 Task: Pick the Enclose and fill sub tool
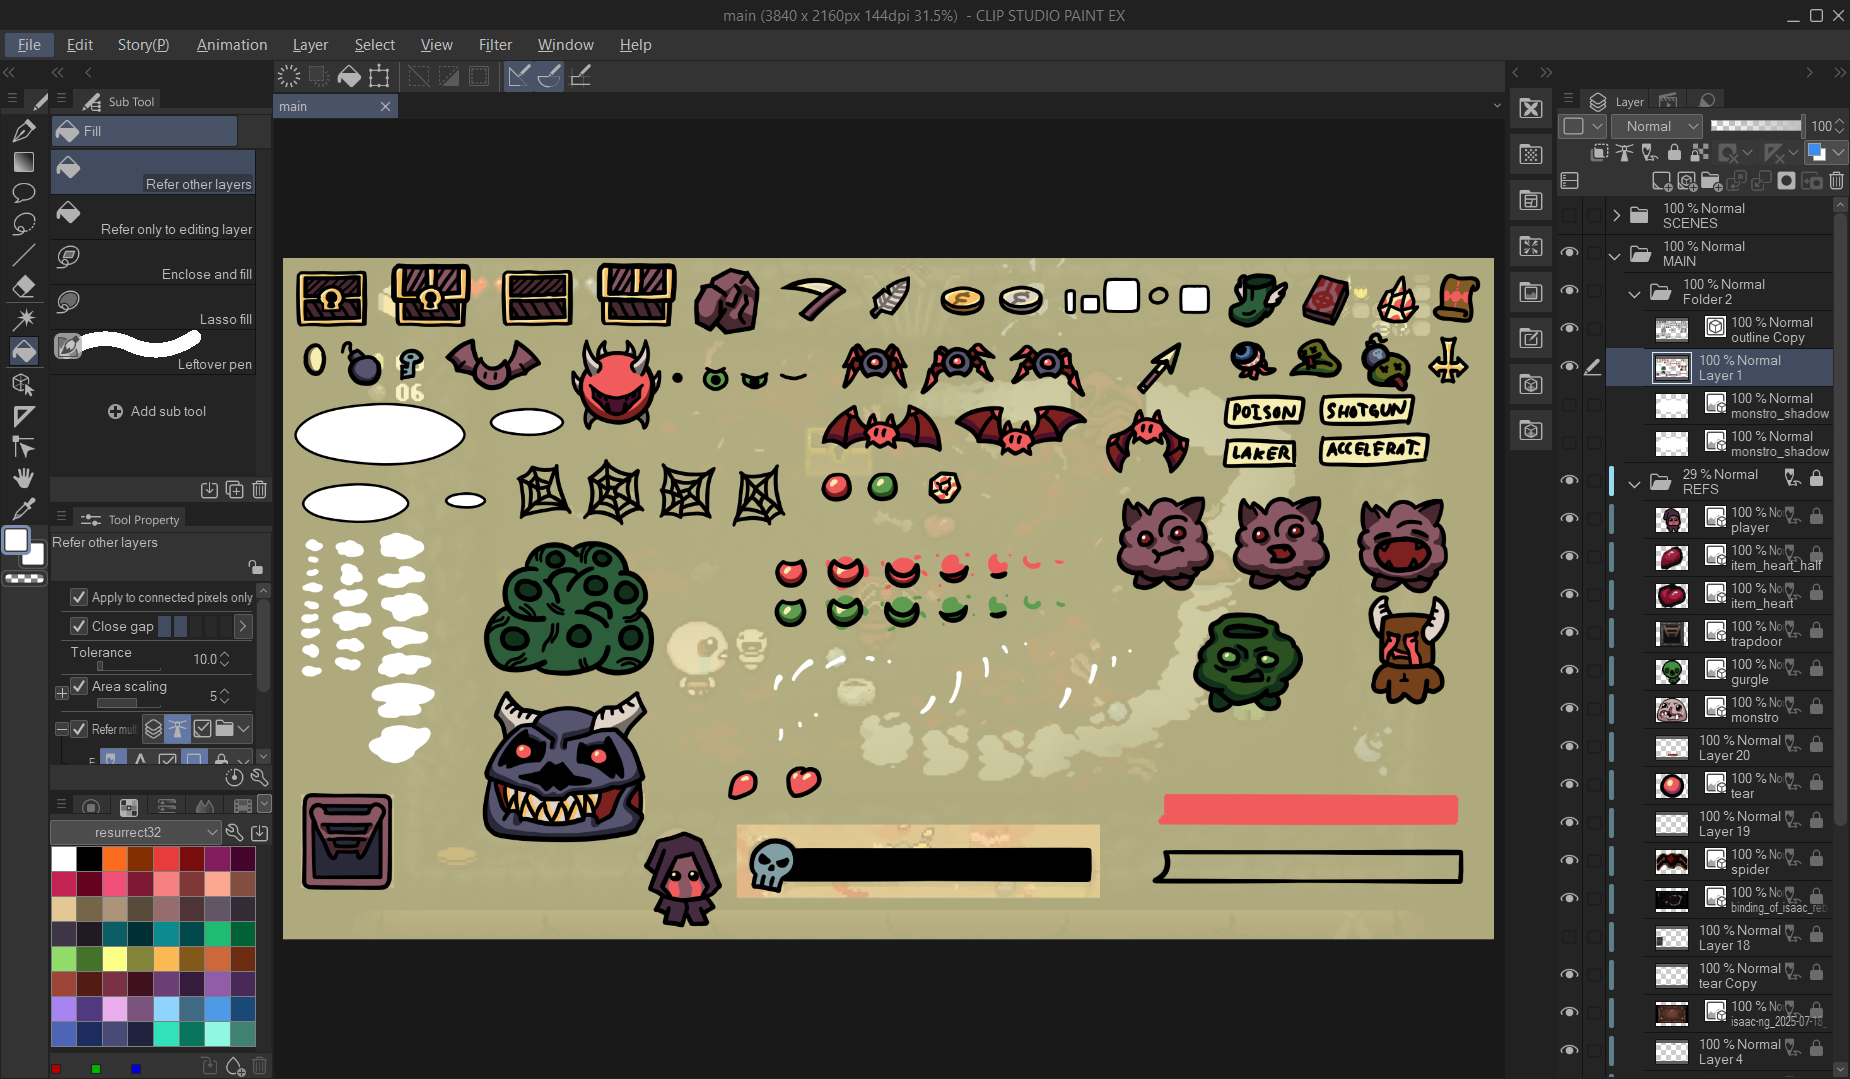tap(154, 262)
